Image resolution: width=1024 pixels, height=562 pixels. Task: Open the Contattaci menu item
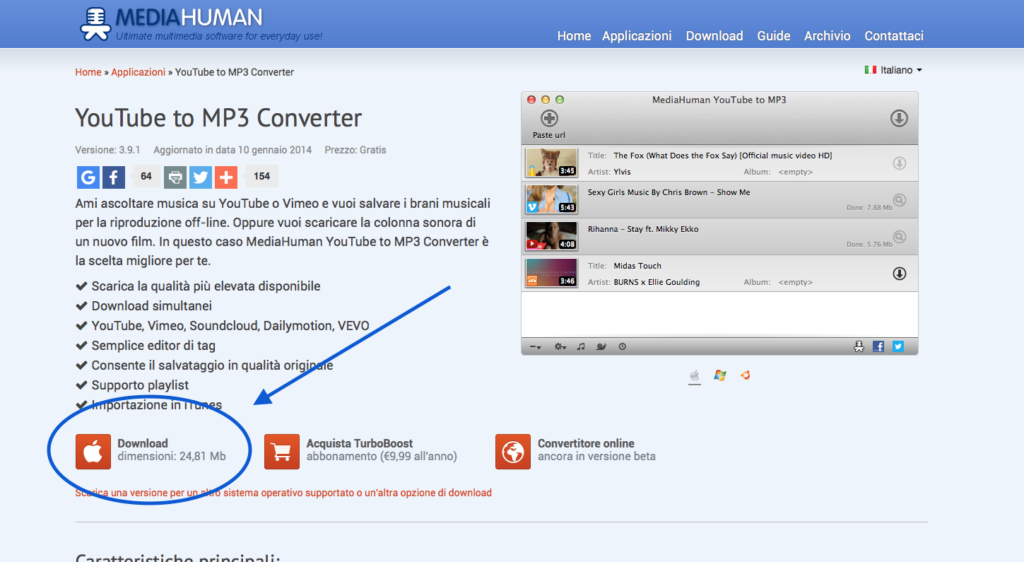click(x=893, y=36)
